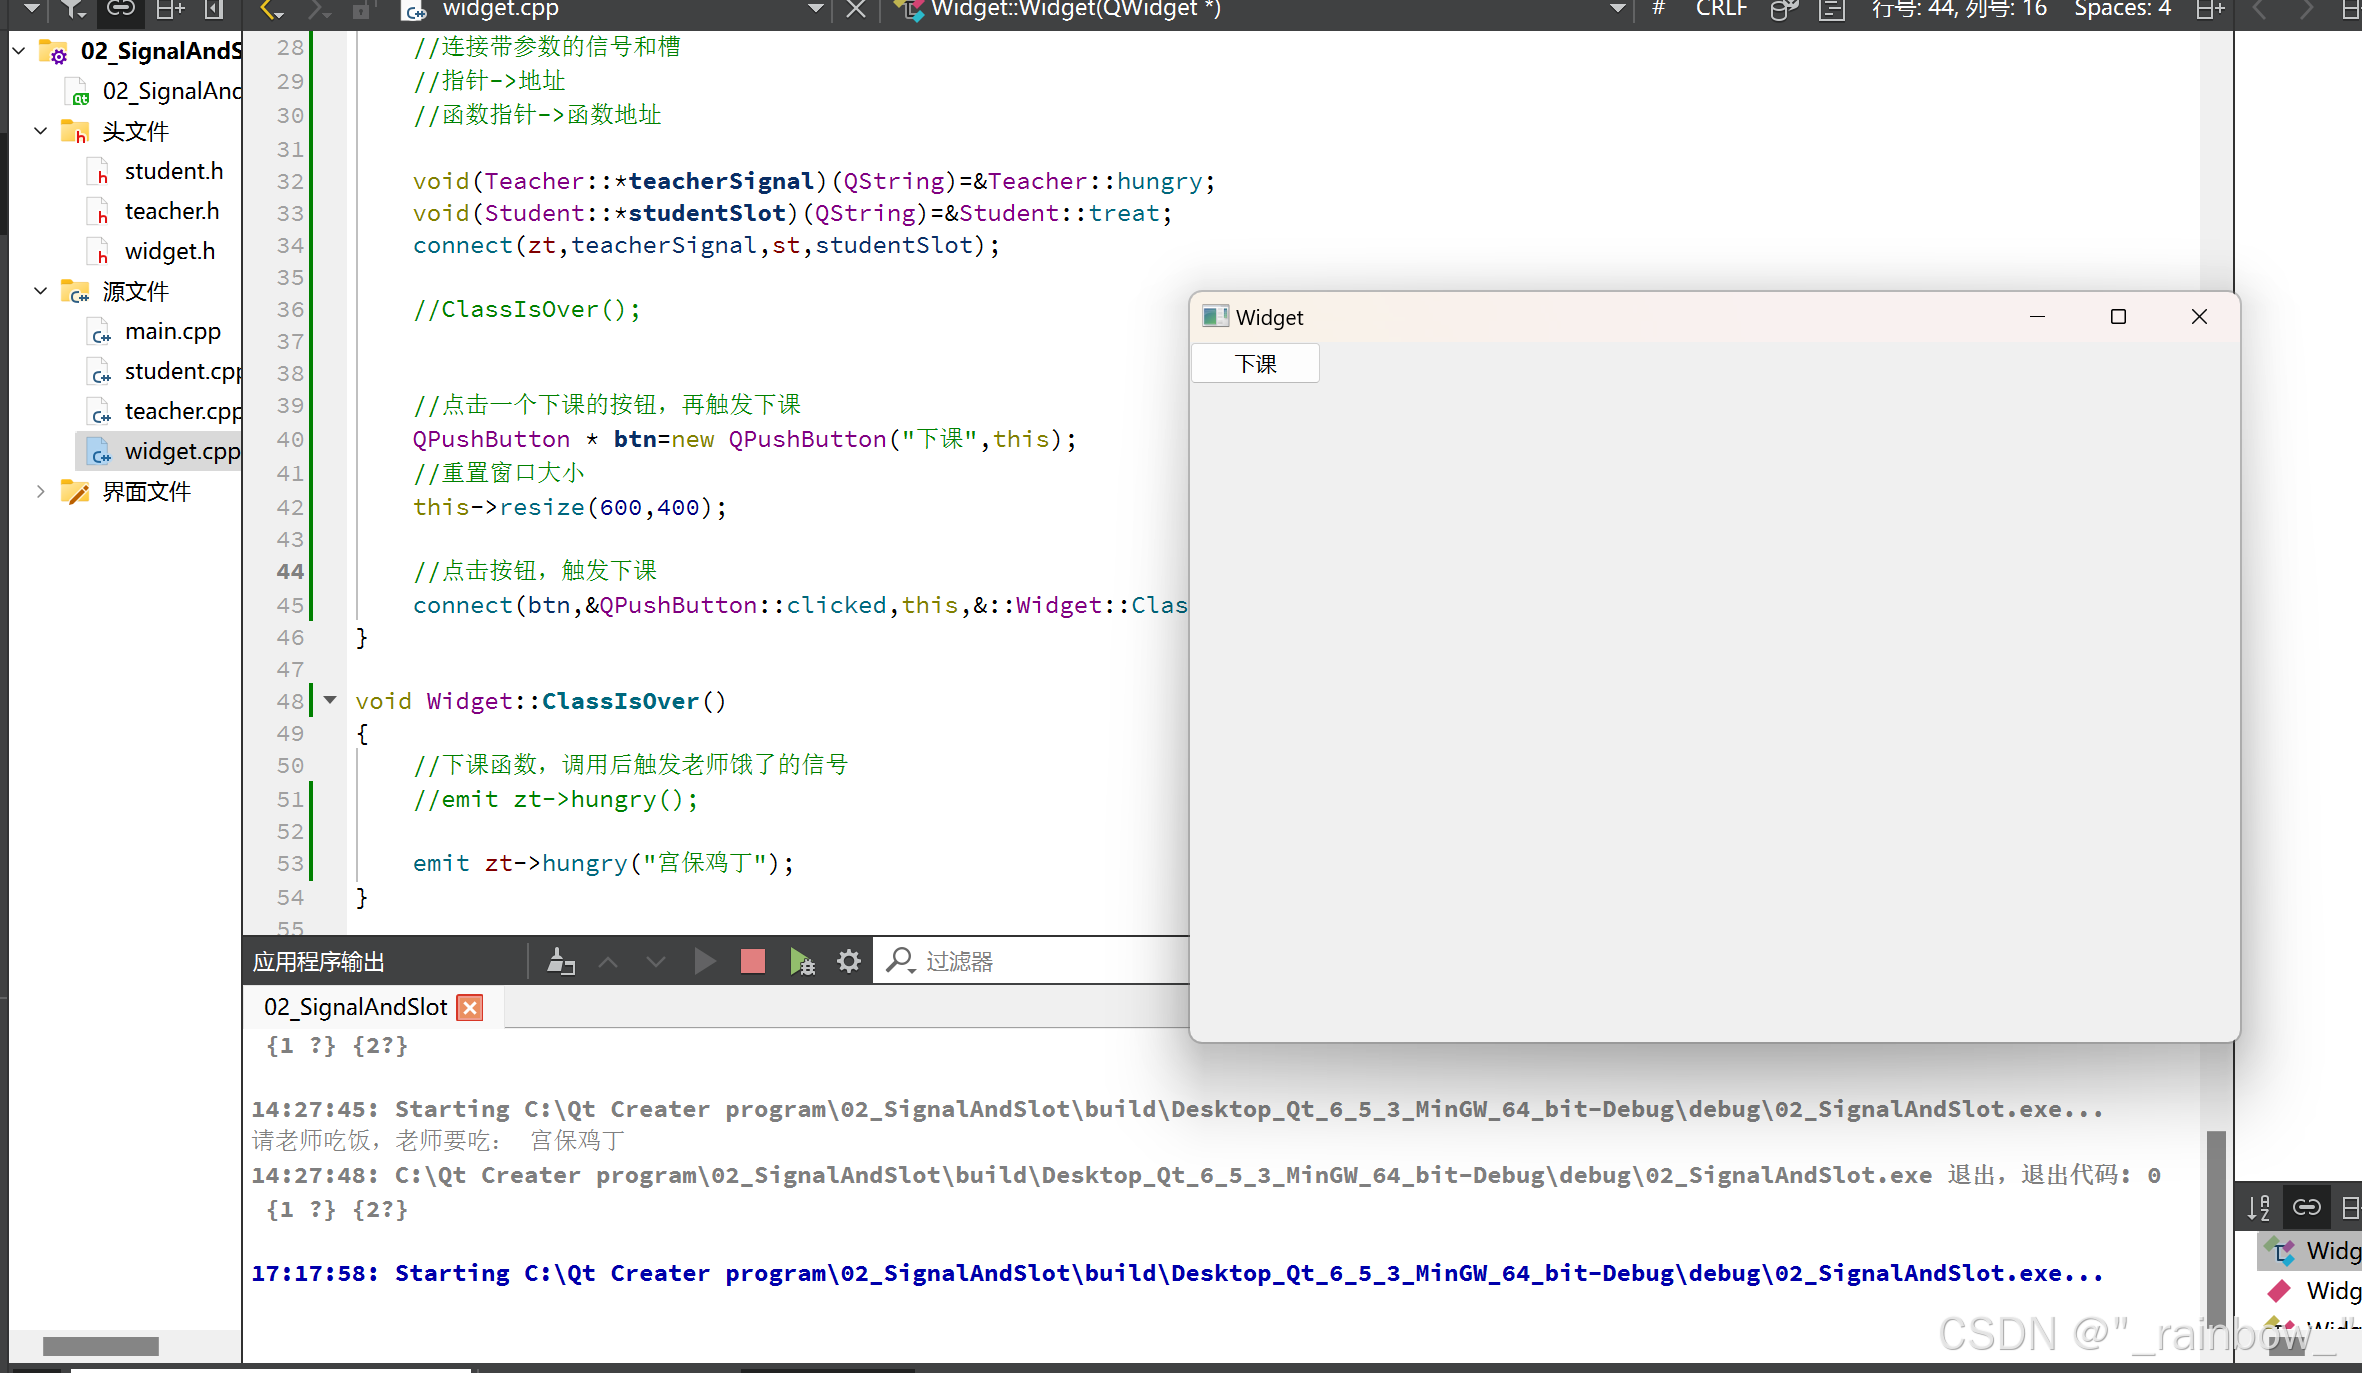2362x1373 pixels.
Task: Click the split editor icon in project pane
Action: click(169, 10)
